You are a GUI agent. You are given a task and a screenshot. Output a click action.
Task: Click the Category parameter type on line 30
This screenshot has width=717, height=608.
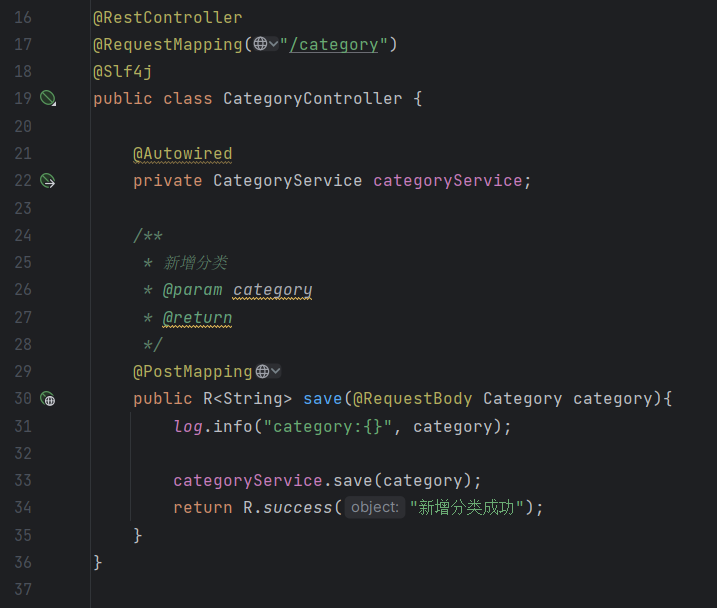pos(523,399)
